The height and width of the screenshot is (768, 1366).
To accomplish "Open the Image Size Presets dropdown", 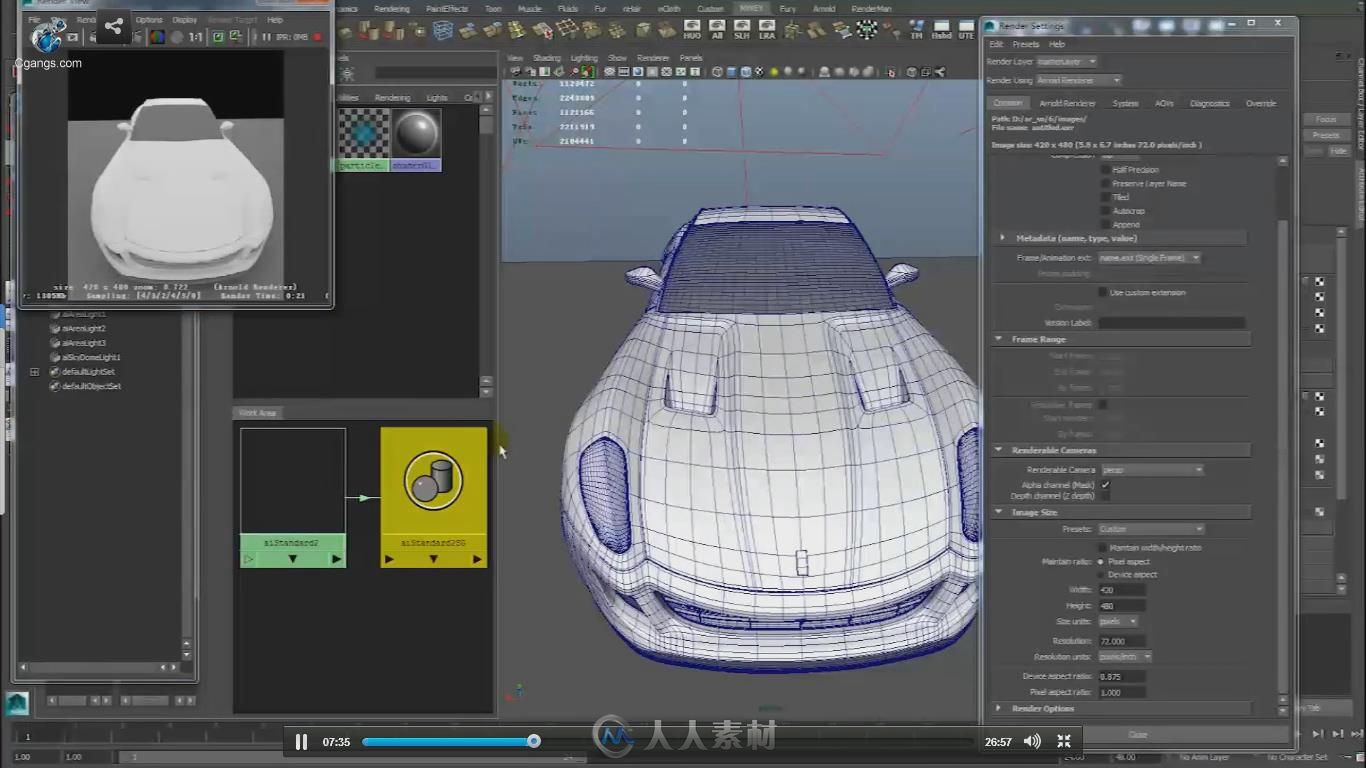I will [x=1151, y=529].
